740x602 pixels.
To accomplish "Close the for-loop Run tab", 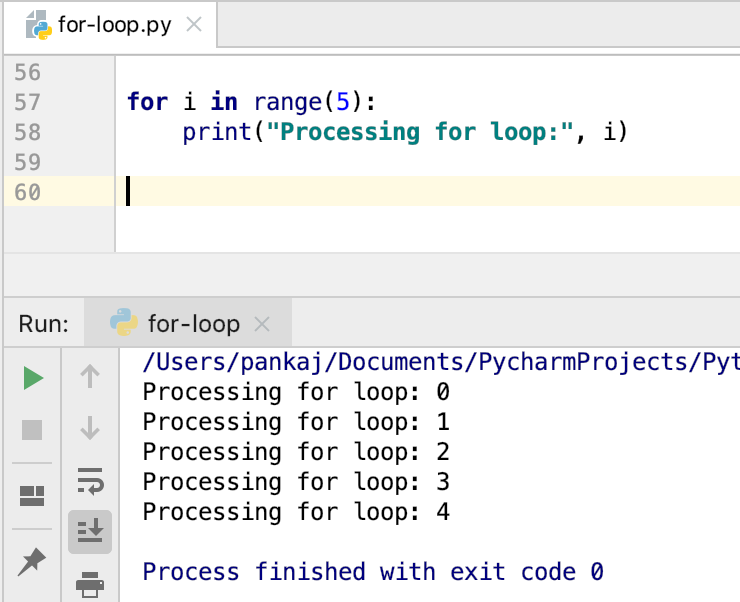I will [261, 324].
